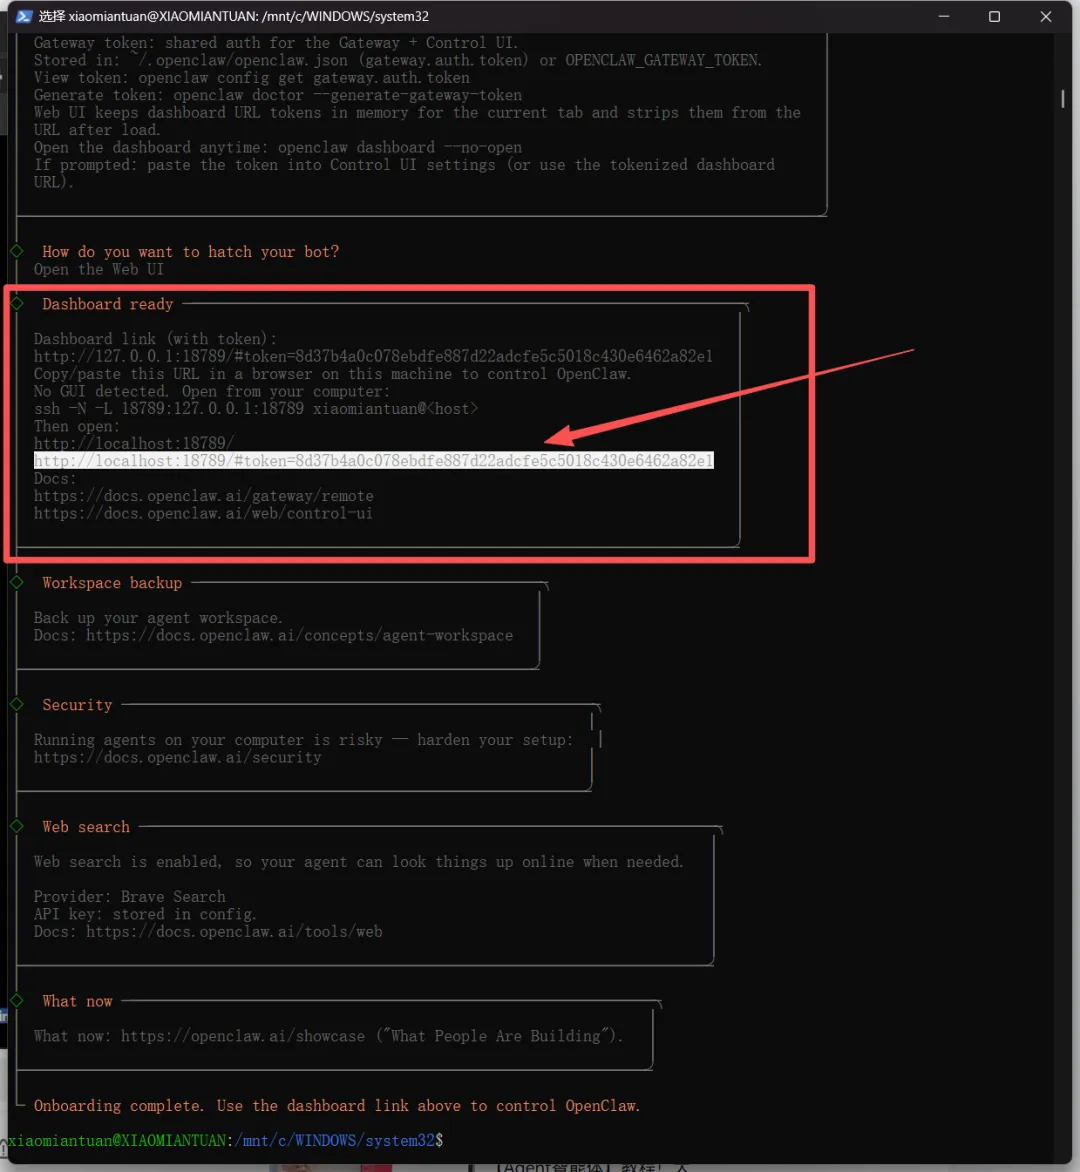This screenshot has height=1172, width=1080.
Task: Click the 'Copy/paste this URL in a browser' line
Action: click(x=333, y=374)
